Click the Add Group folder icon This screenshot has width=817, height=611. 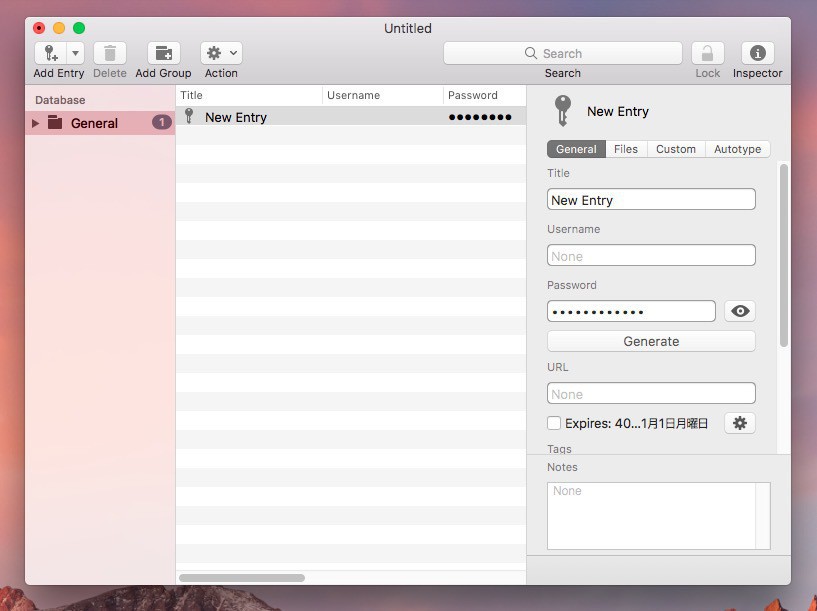click(163, 53)
